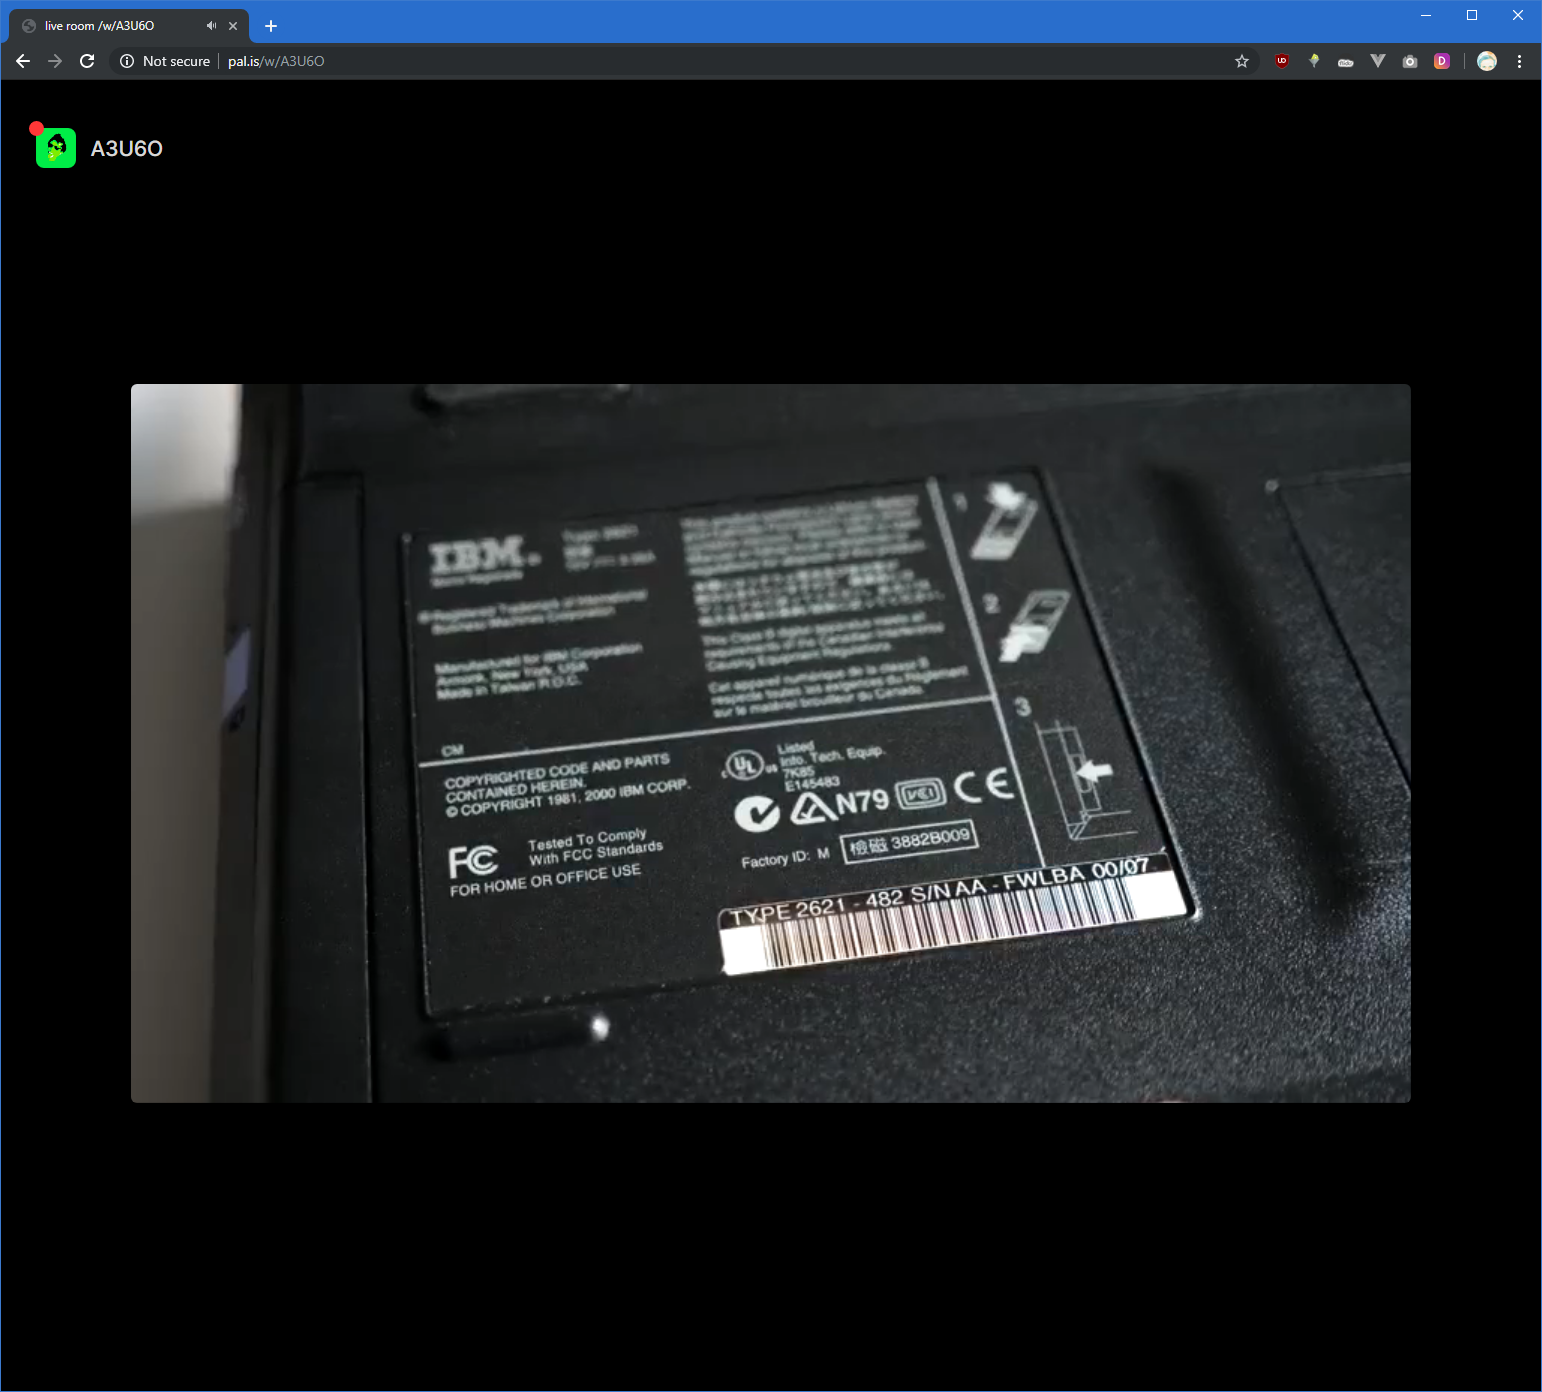This screenshot has width=1542, height=1392.
Task: Switch to the Chrome profile avatar menu
Action: pos(1487,61)
